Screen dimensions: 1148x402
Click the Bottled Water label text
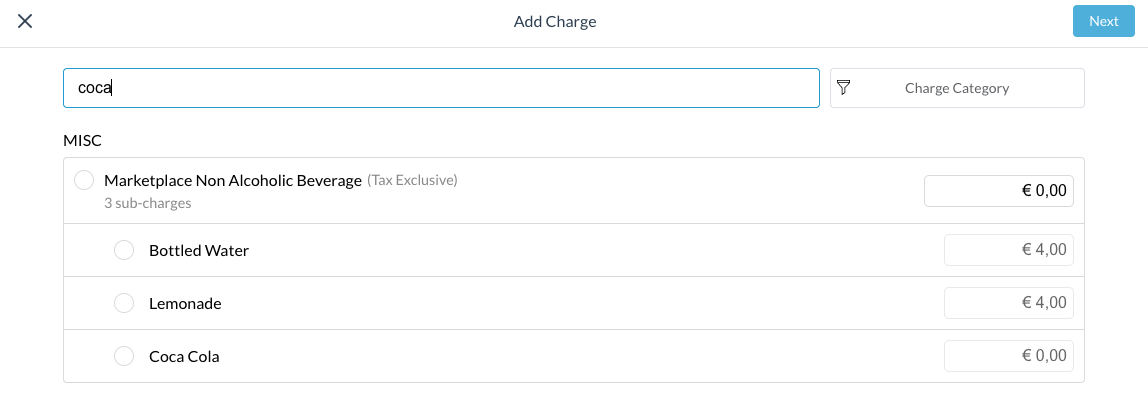(199, 250)
